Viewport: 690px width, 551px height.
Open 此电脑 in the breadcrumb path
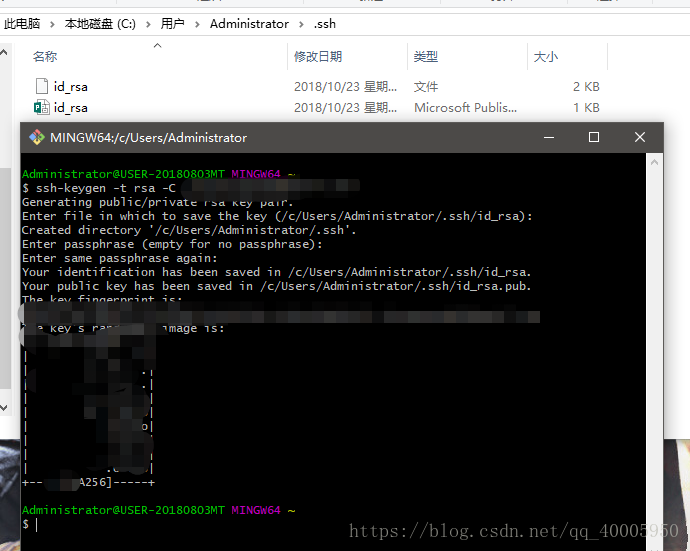(x=22, y=24)
